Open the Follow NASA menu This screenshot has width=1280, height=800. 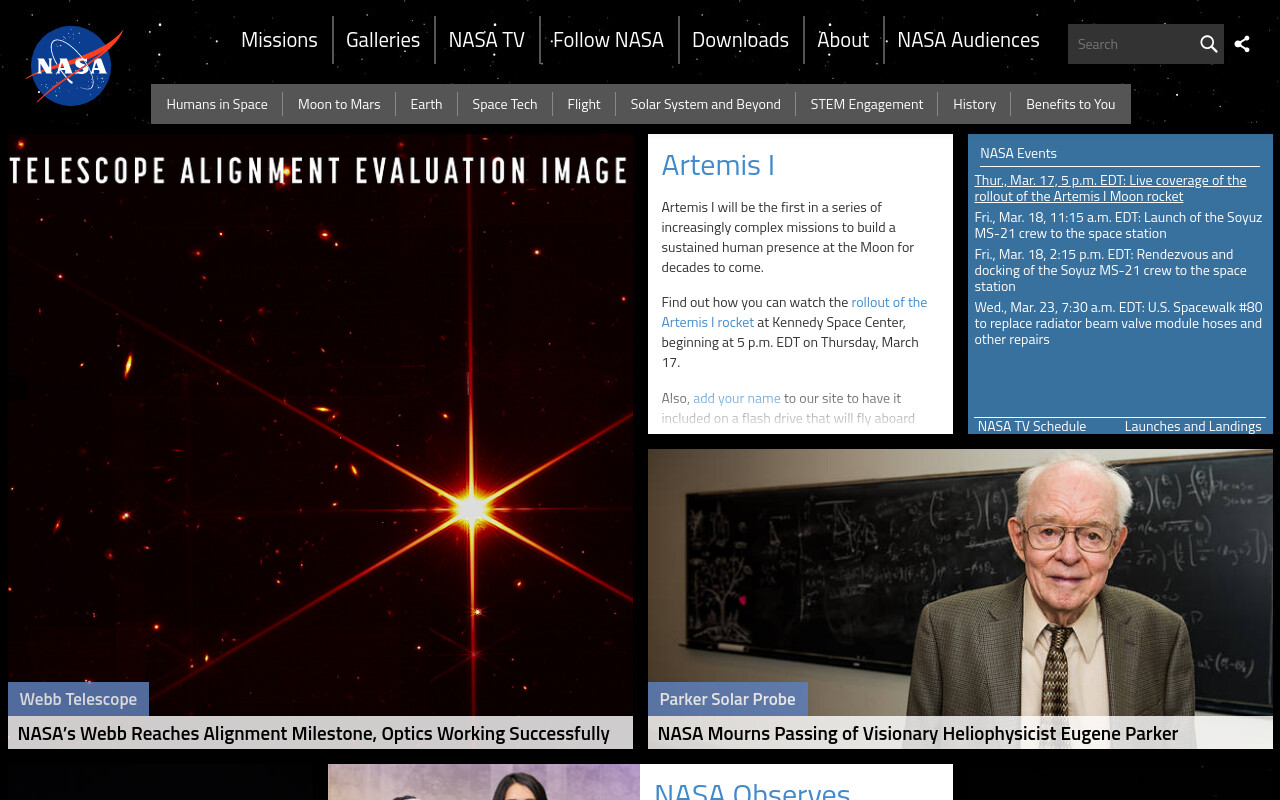coord(608,40)
